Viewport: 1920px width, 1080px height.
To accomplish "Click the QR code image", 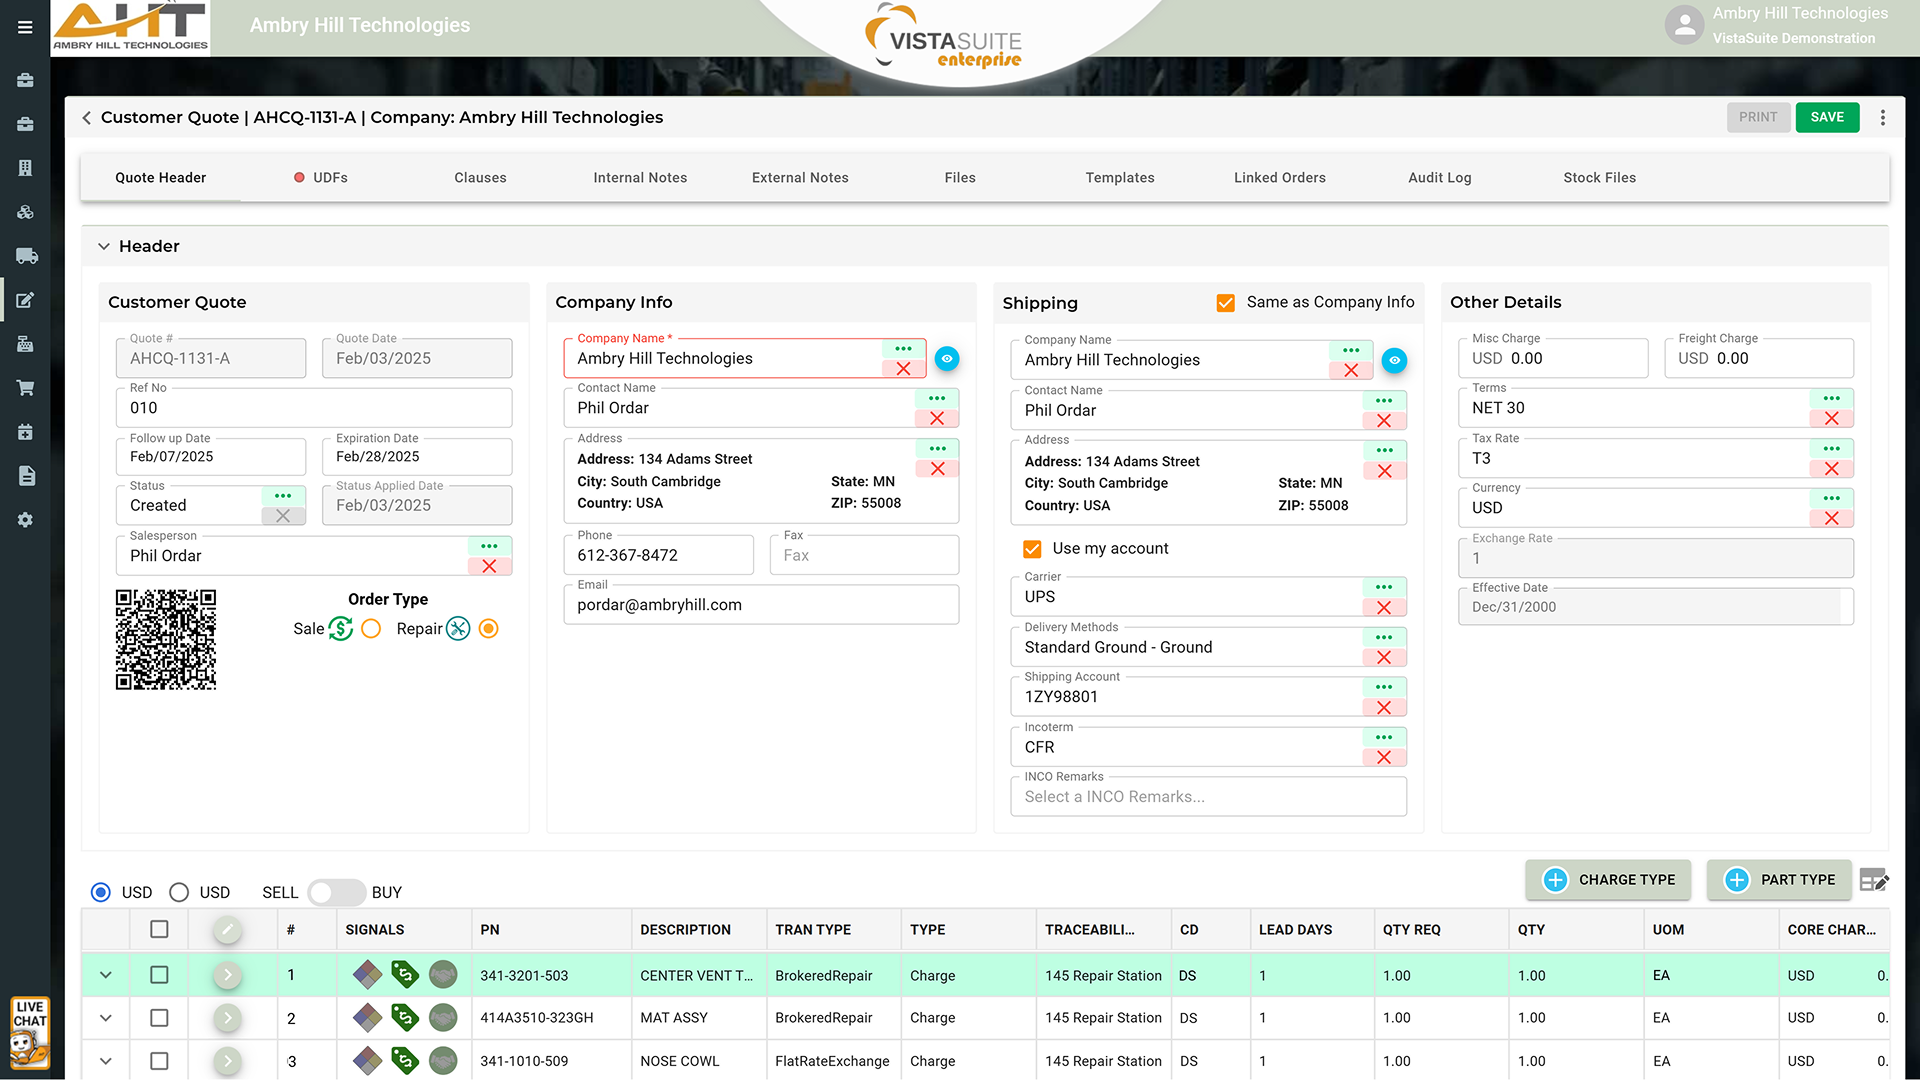I will click(166, 640).
